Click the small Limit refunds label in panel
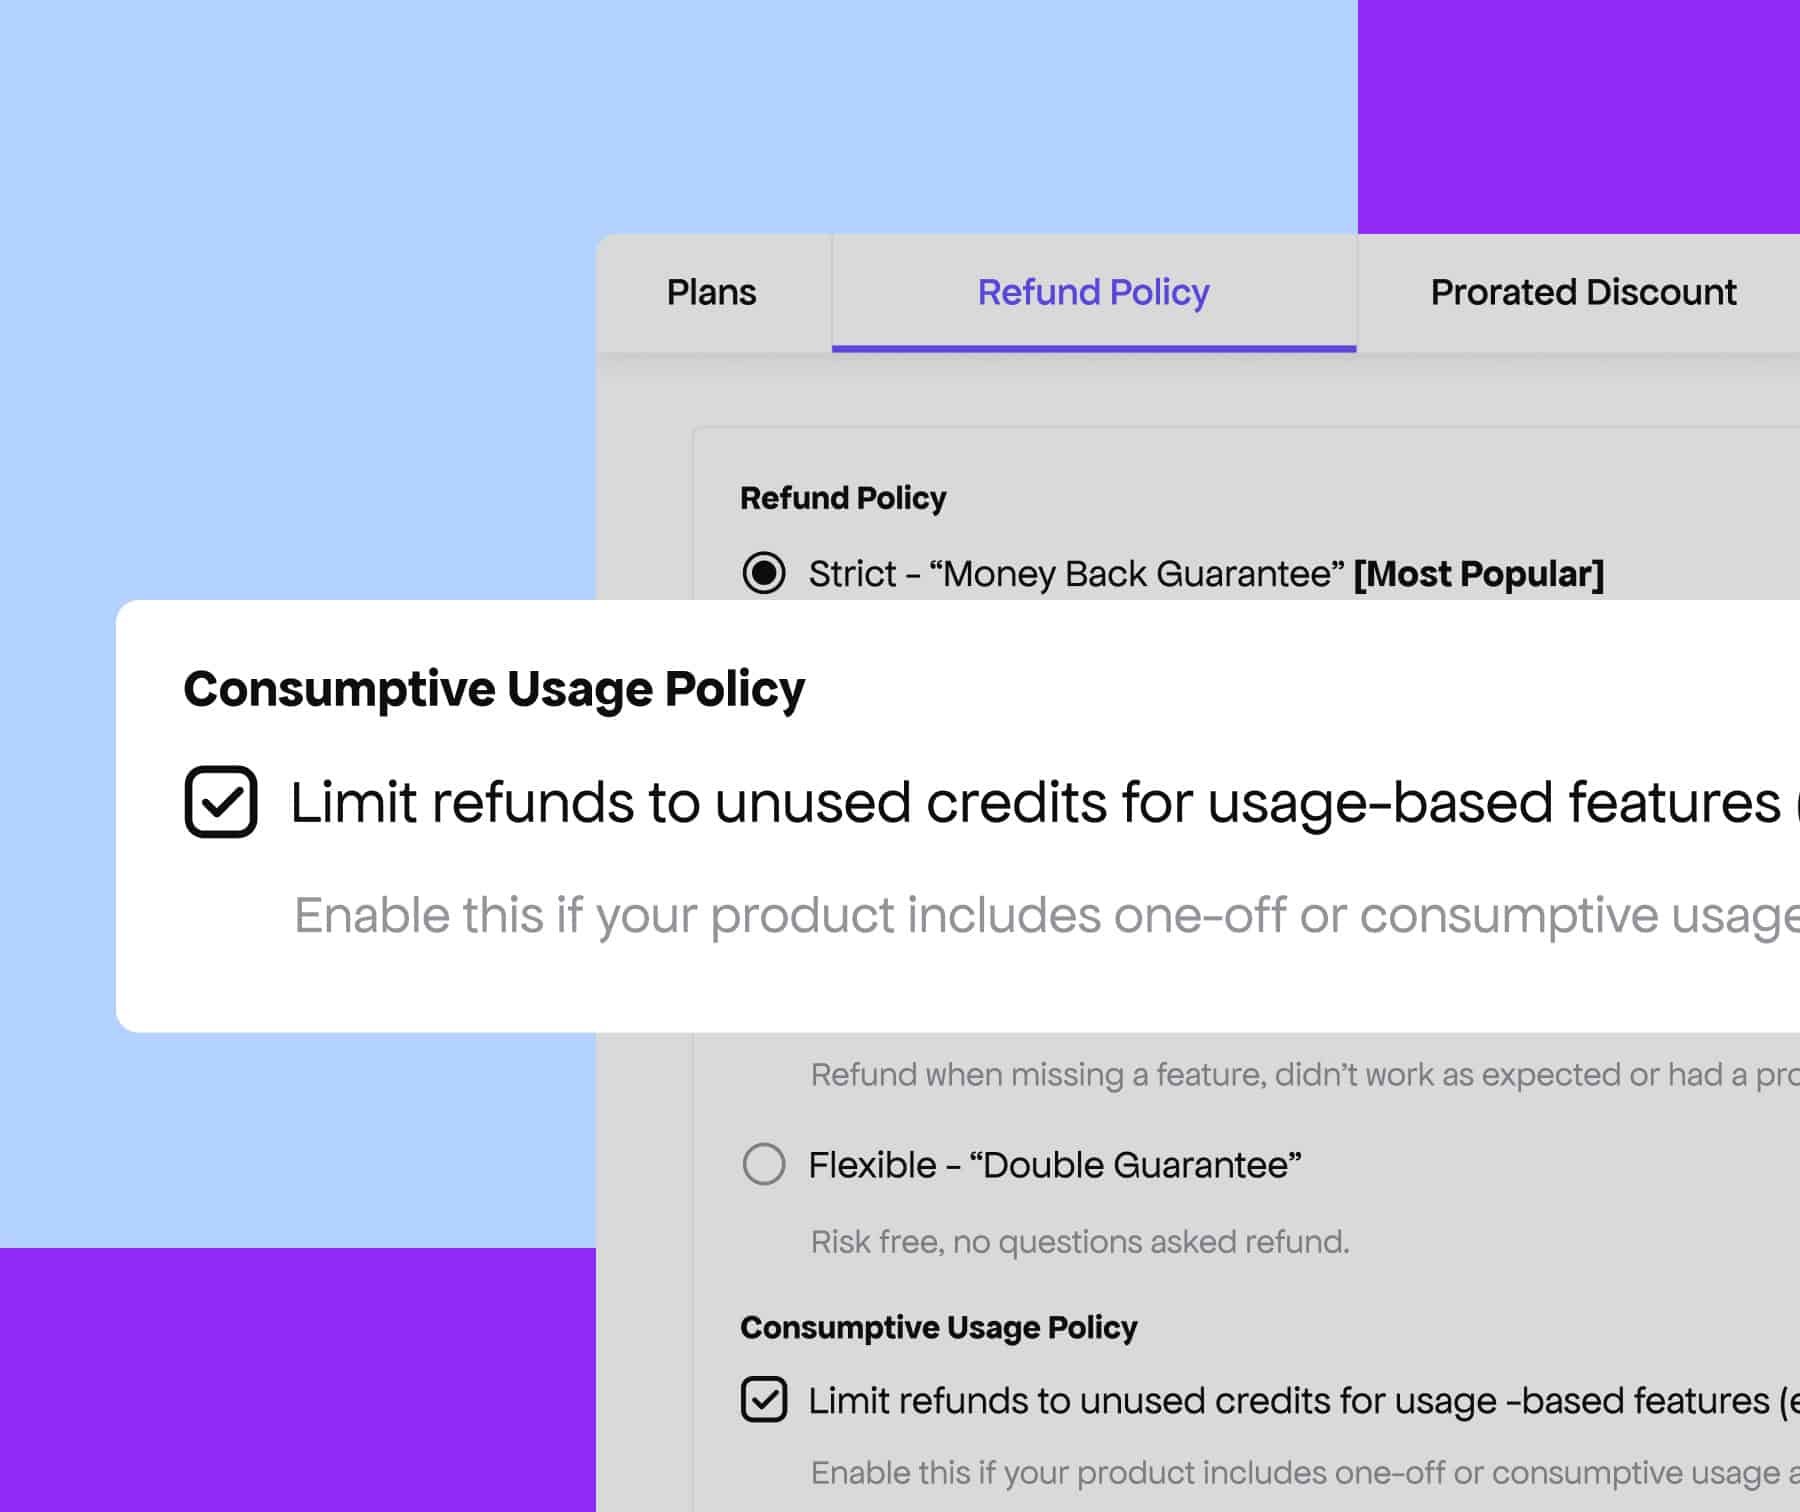The image size is (1800, 1512). point(1290,1401)
